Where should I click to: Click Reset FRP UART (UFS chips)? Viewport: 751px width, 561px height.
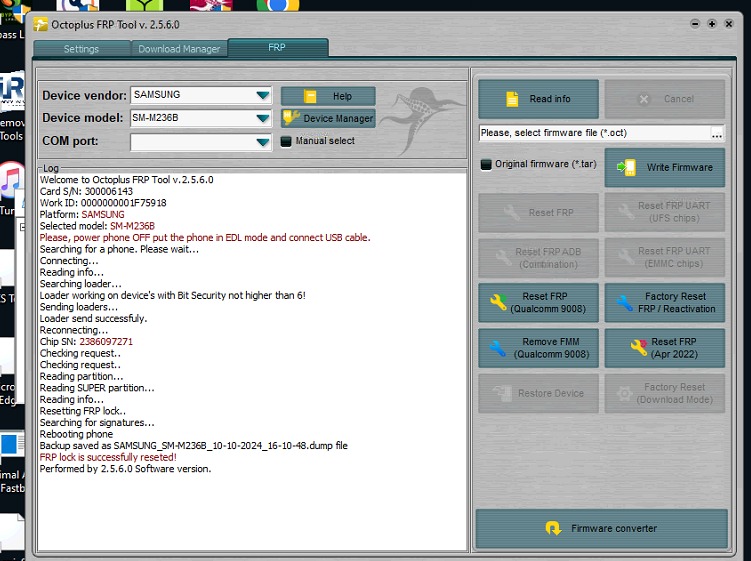coord(665,213)
